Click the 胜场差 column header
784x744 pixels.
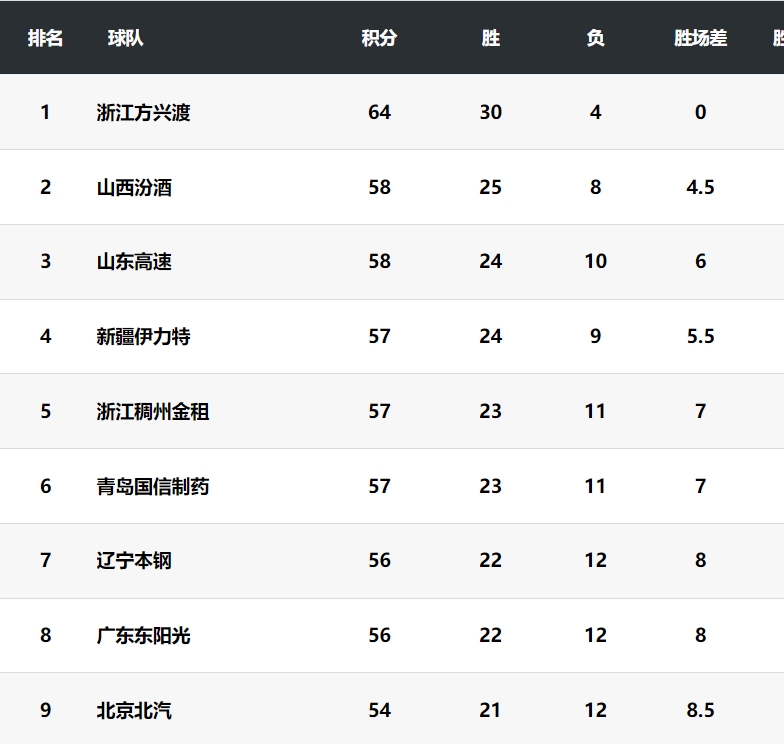click(x=700, y=38)
